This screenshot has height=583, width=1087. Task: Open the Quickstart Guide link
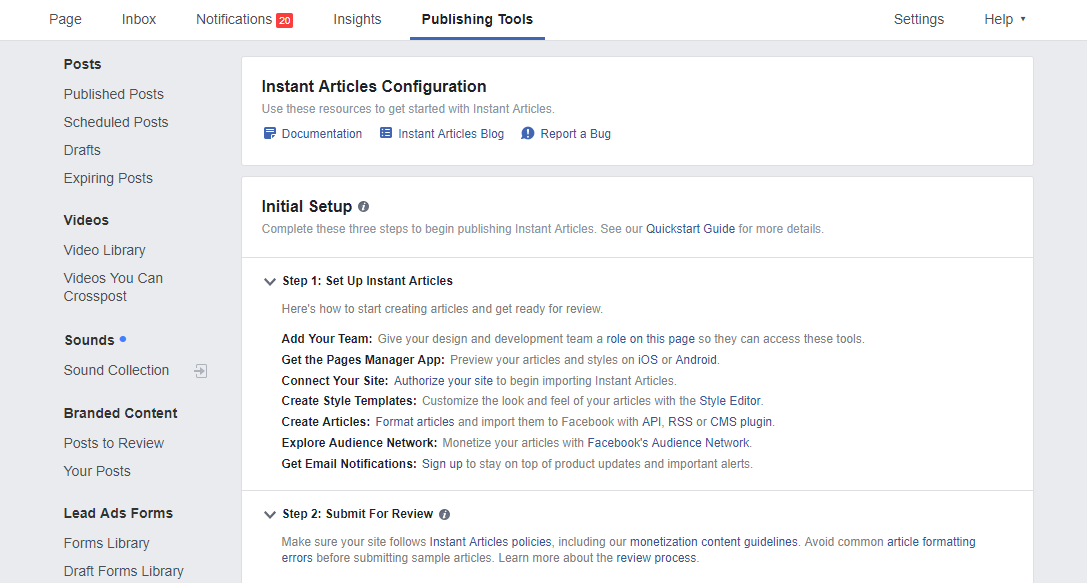(x=690, y=229)
